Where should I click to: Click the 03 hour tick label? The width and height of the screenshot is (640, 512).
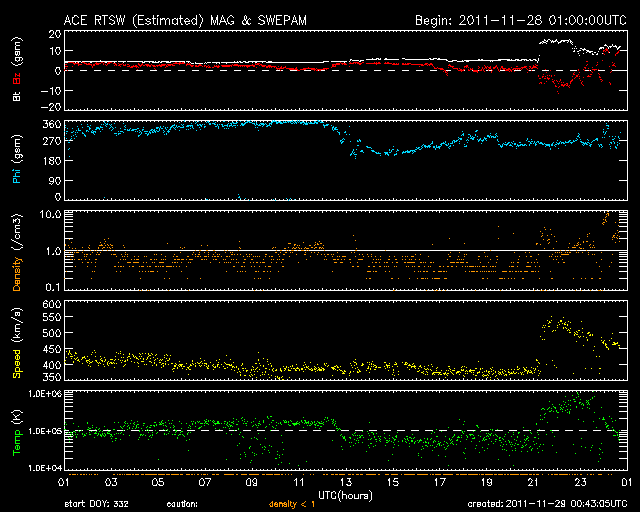pyautogui.click(x=111, y=482)
